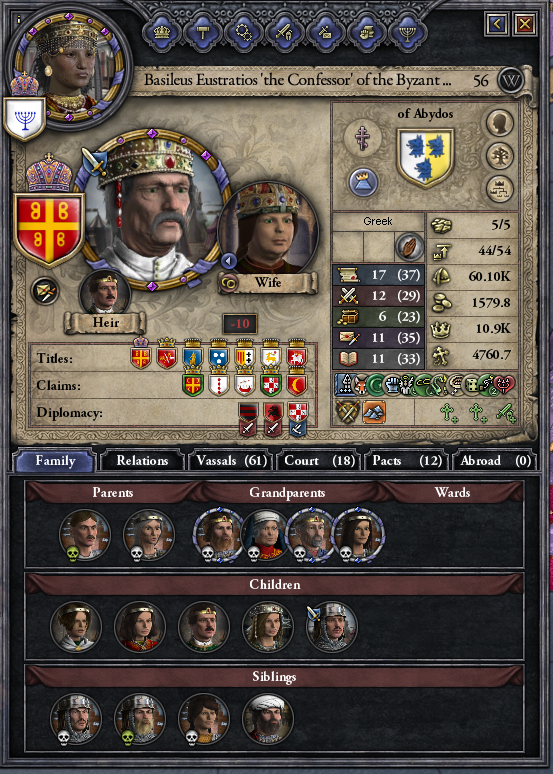Click the Heir label button

(x=105, y=323)
